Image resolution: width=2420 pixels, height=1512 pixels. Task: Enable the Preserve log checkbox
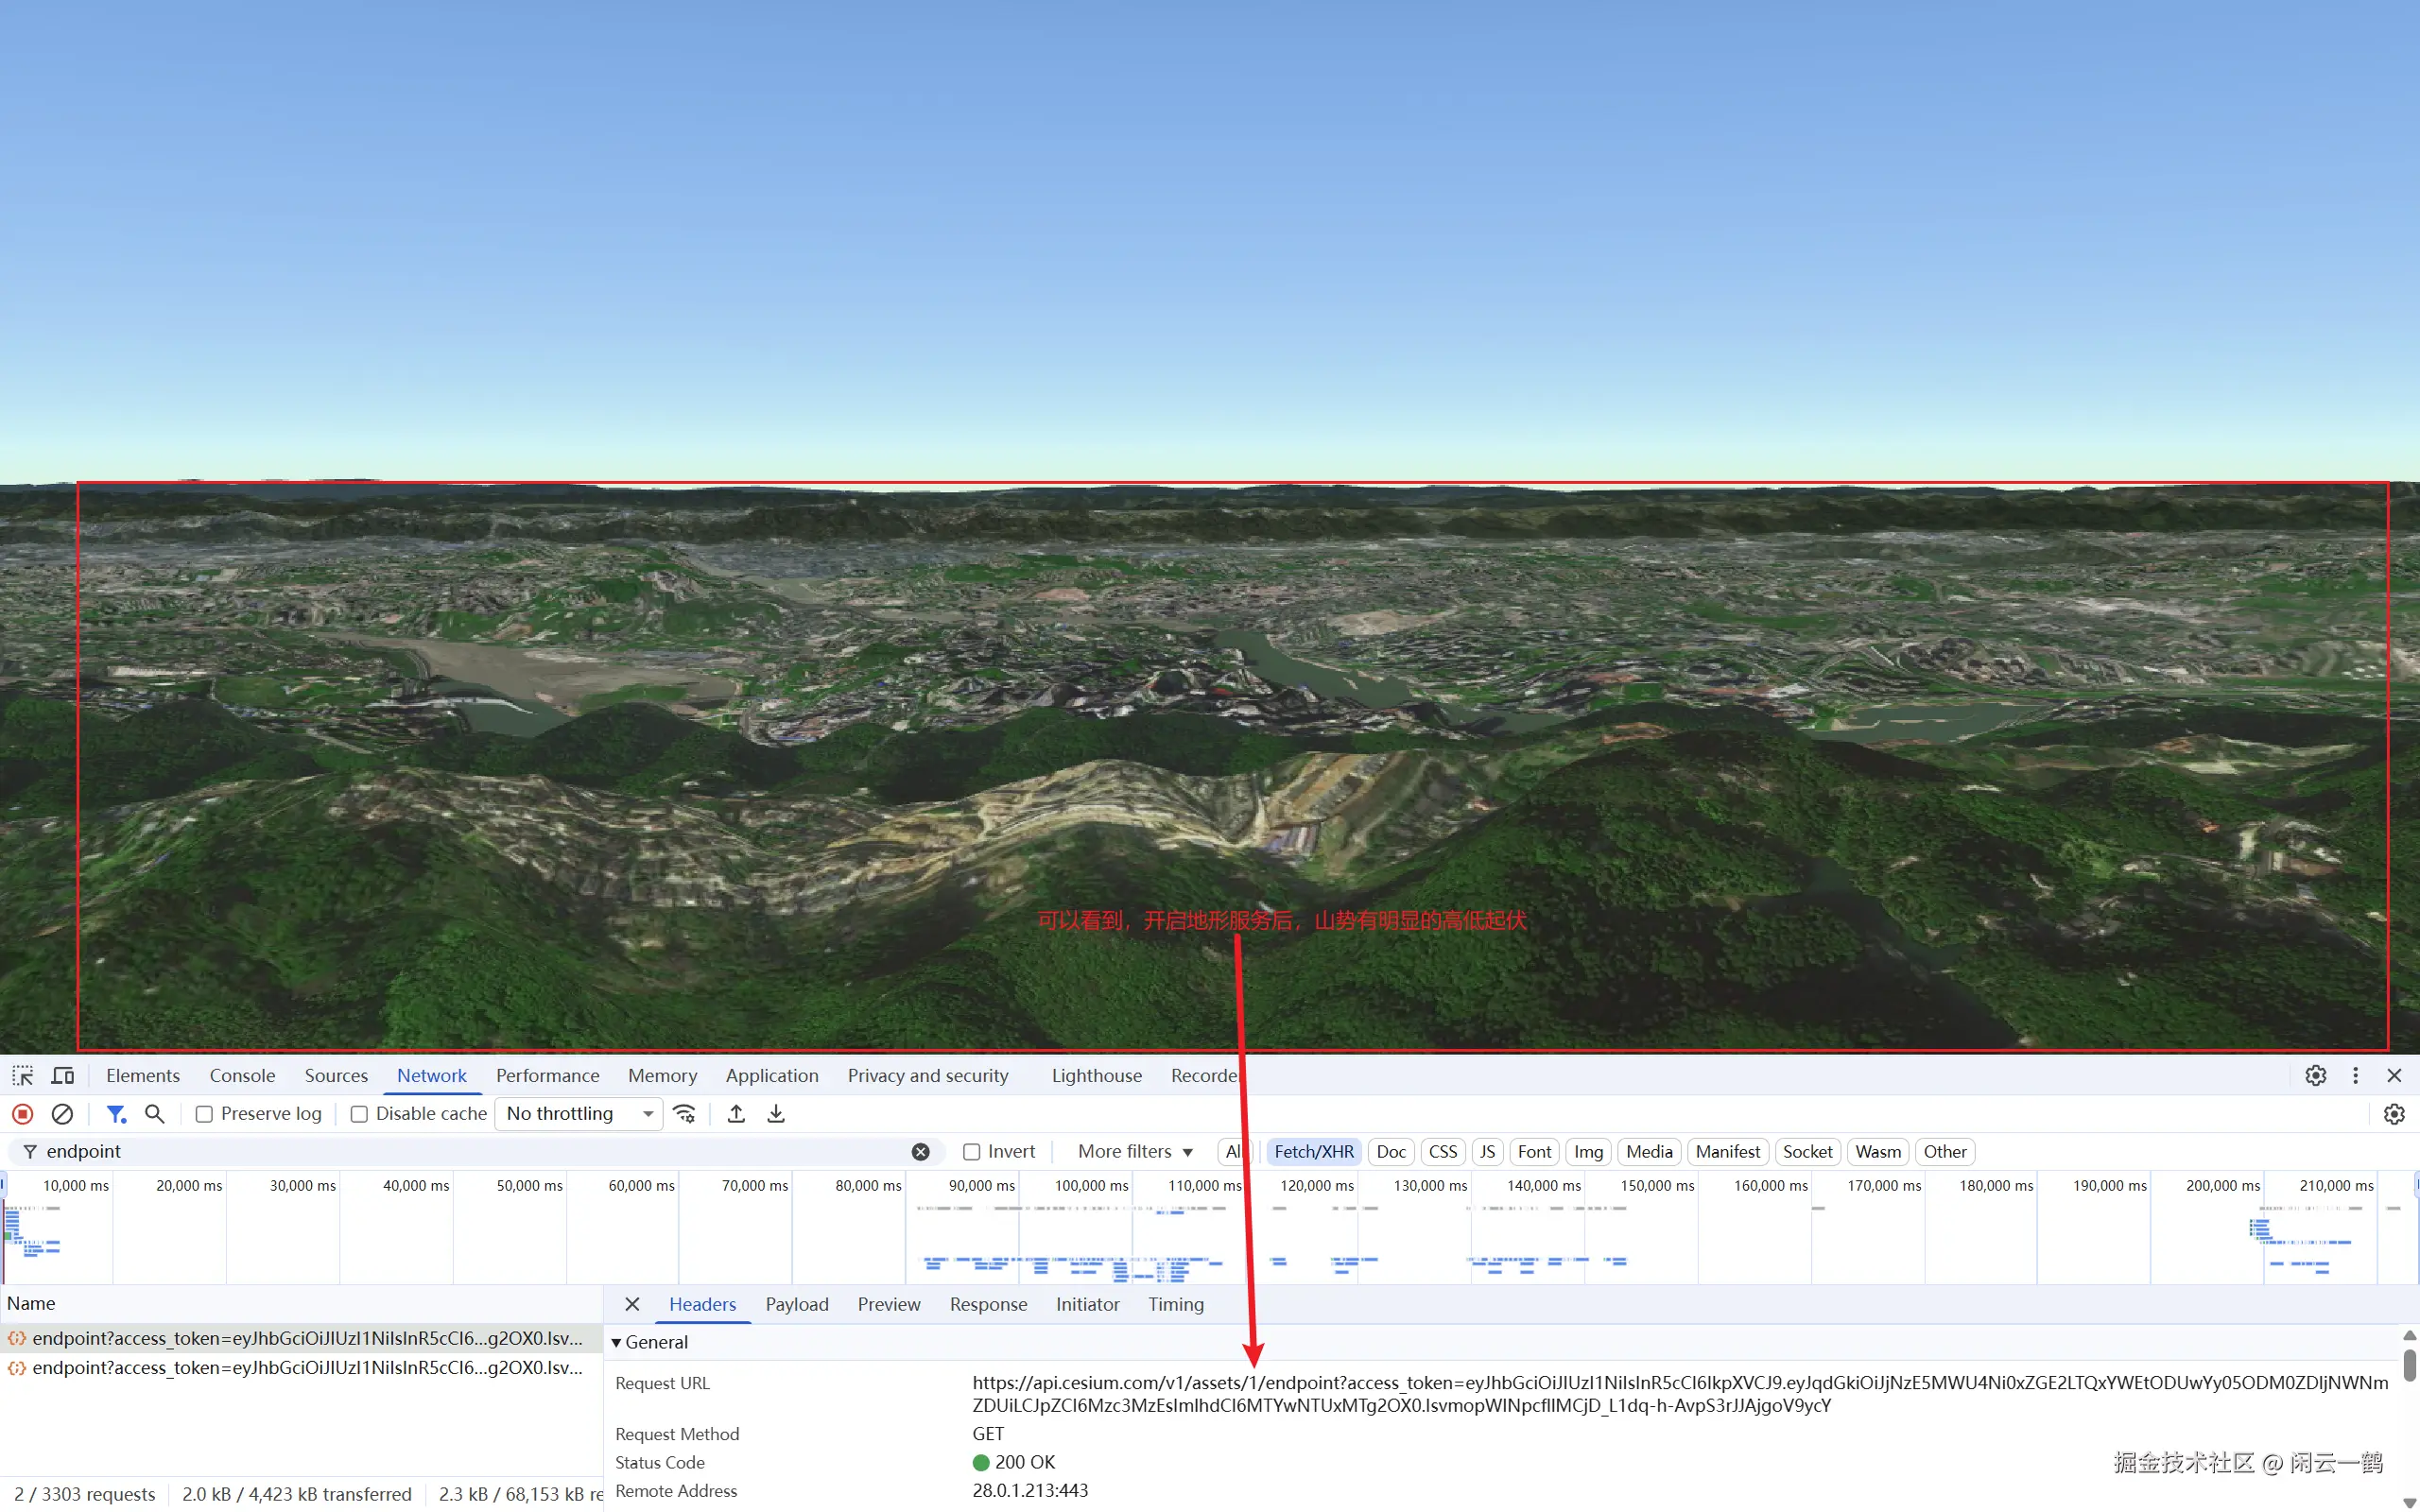[x=204, y=1114]
